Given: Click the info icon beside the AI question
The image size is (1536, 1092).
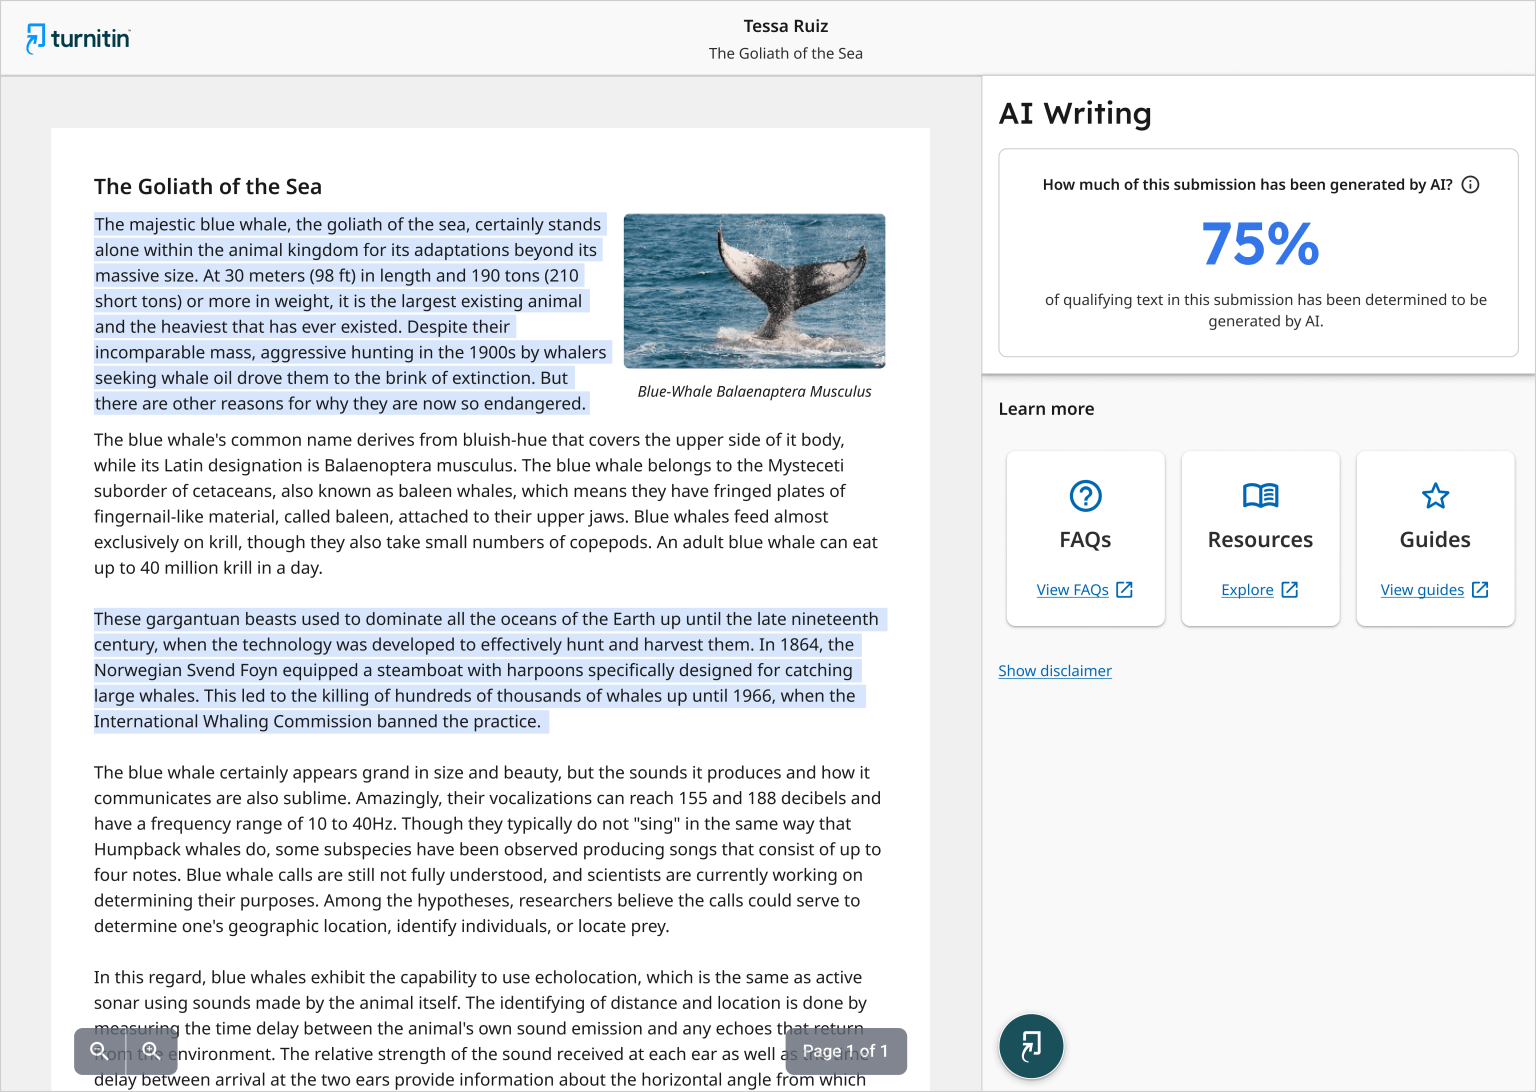Looking at the screenshot, I should [1470, 184].
